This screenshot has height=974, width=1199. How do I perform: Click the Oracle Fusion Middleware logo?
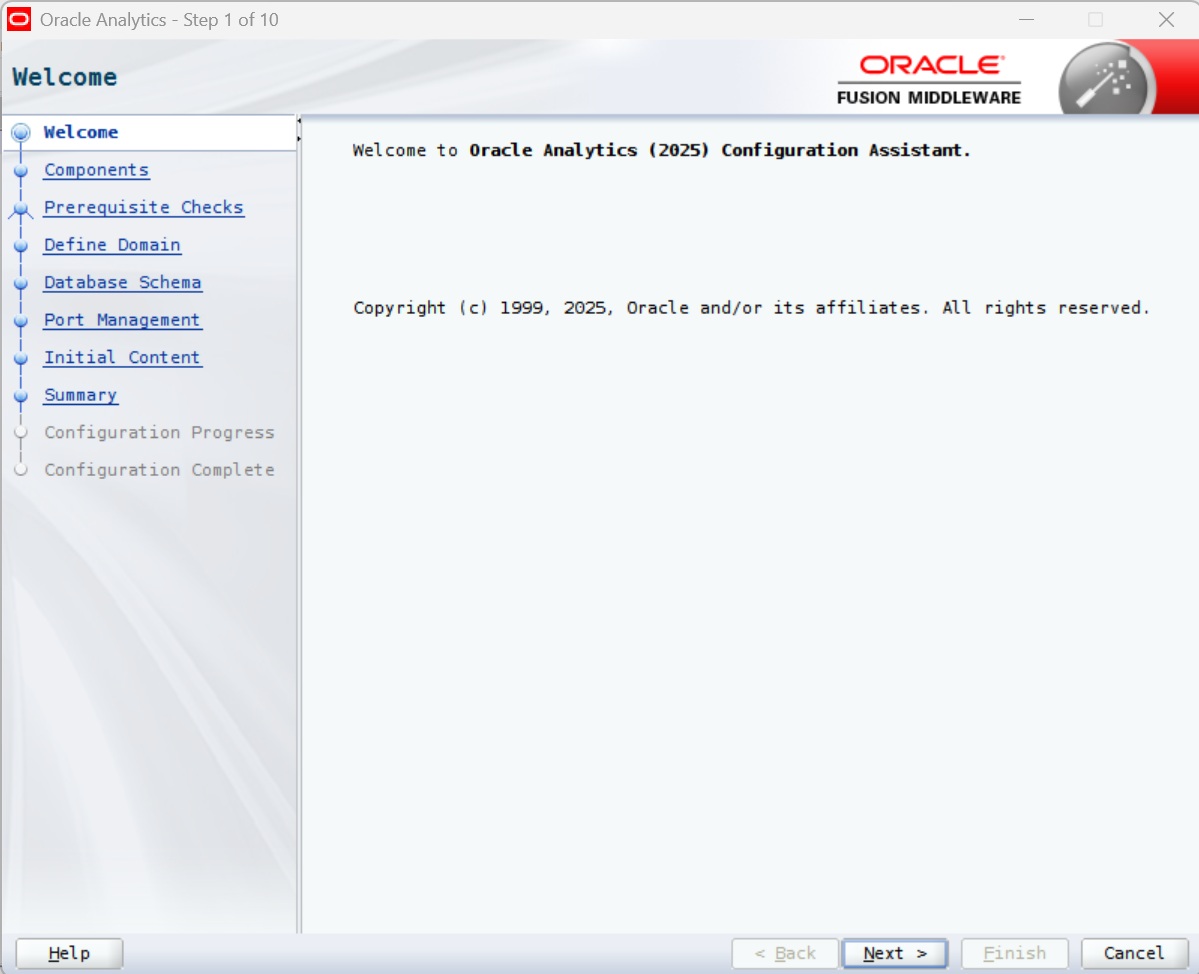point(929,80)
